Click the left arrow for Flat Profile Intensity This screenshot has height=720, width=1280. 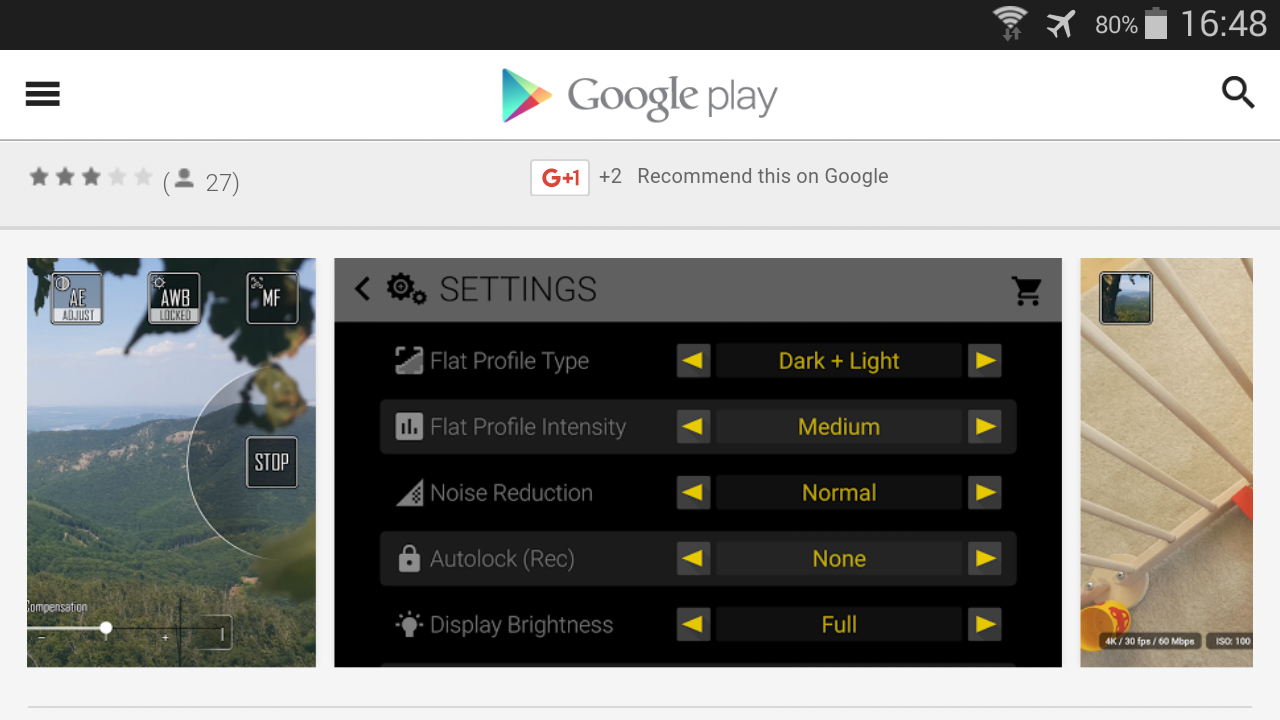(693, 427)
